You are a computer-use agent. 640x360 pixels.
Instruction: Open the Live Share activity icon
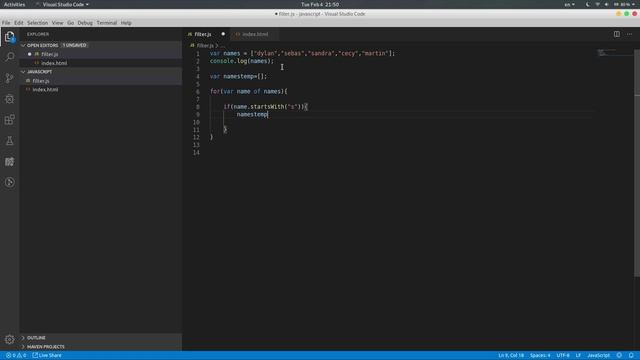(9, 182)
